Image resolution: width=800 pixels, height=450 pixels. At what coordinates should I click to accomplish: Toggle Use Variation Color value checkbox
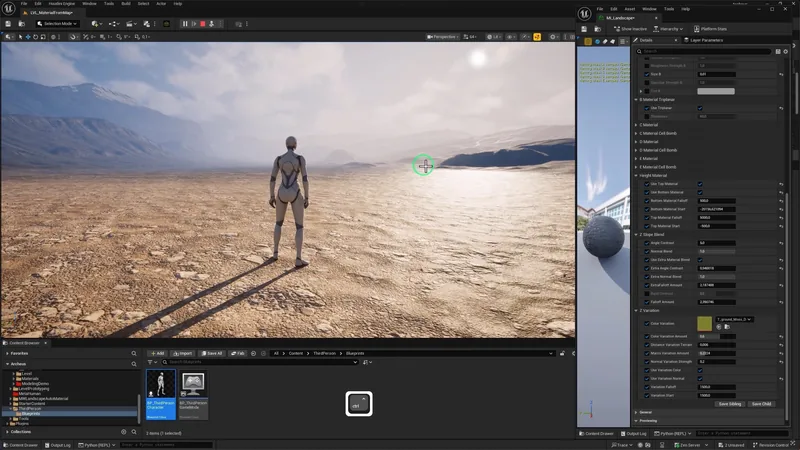pos(700,370)
